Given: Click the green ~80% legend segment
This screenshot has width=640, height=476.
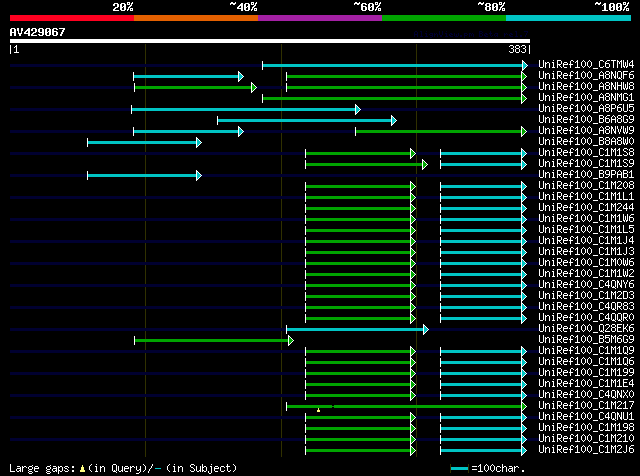Looking at the screenshot, I should pos(443,18).
